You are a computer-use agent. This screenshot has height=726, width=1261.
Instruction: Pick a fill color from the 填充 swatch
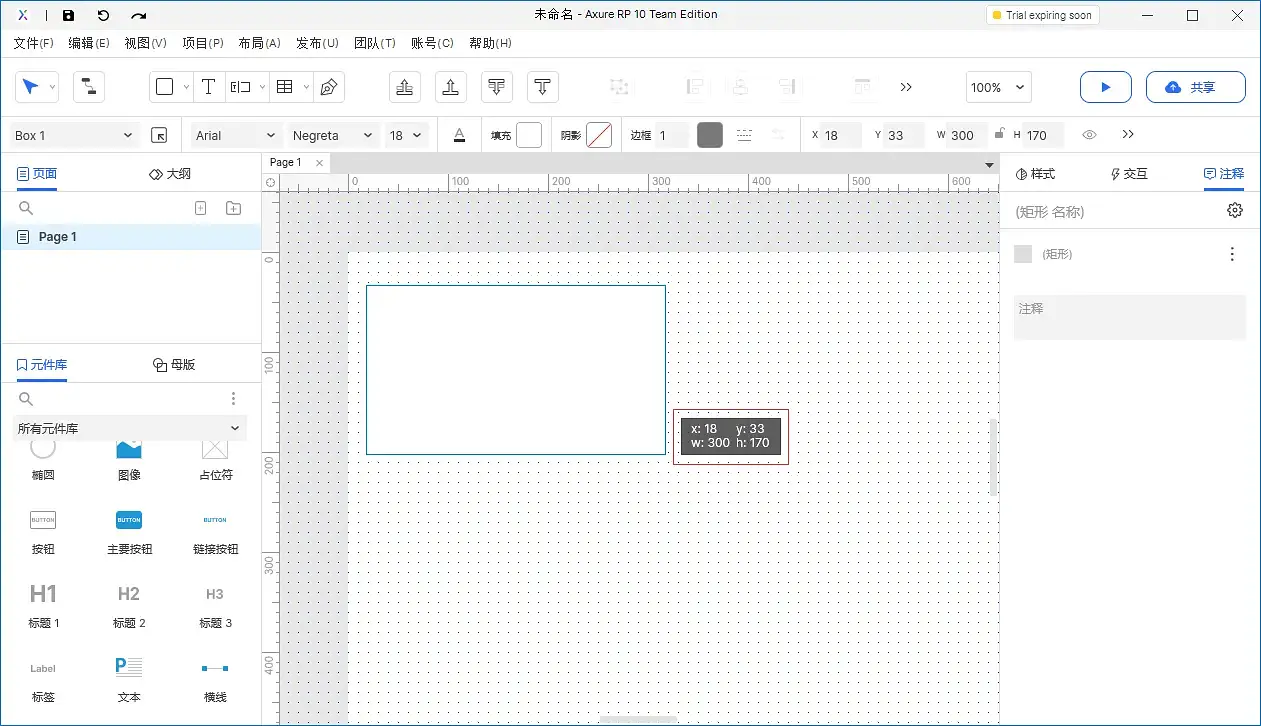click(528, 134)
